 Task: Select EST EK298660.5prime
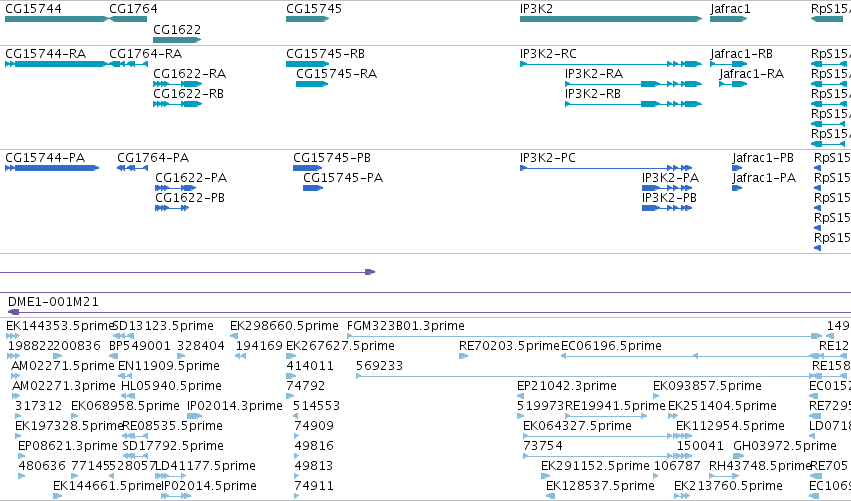234,337
